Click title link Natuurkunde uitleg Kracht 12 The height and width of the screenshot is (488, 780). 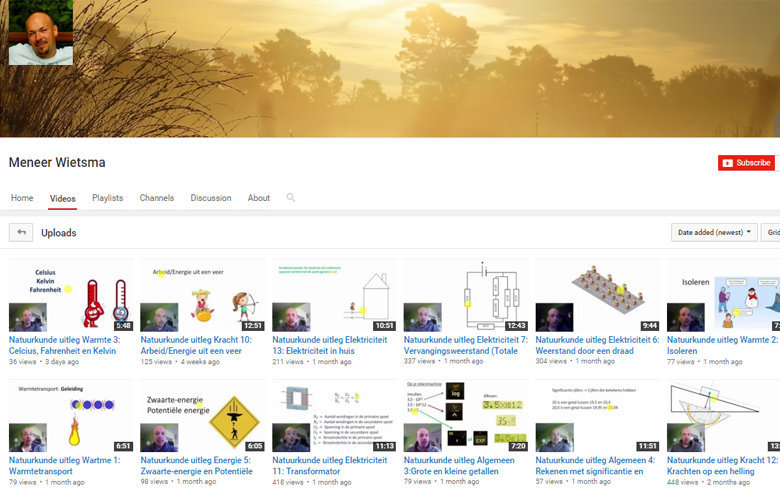(722, 466)
